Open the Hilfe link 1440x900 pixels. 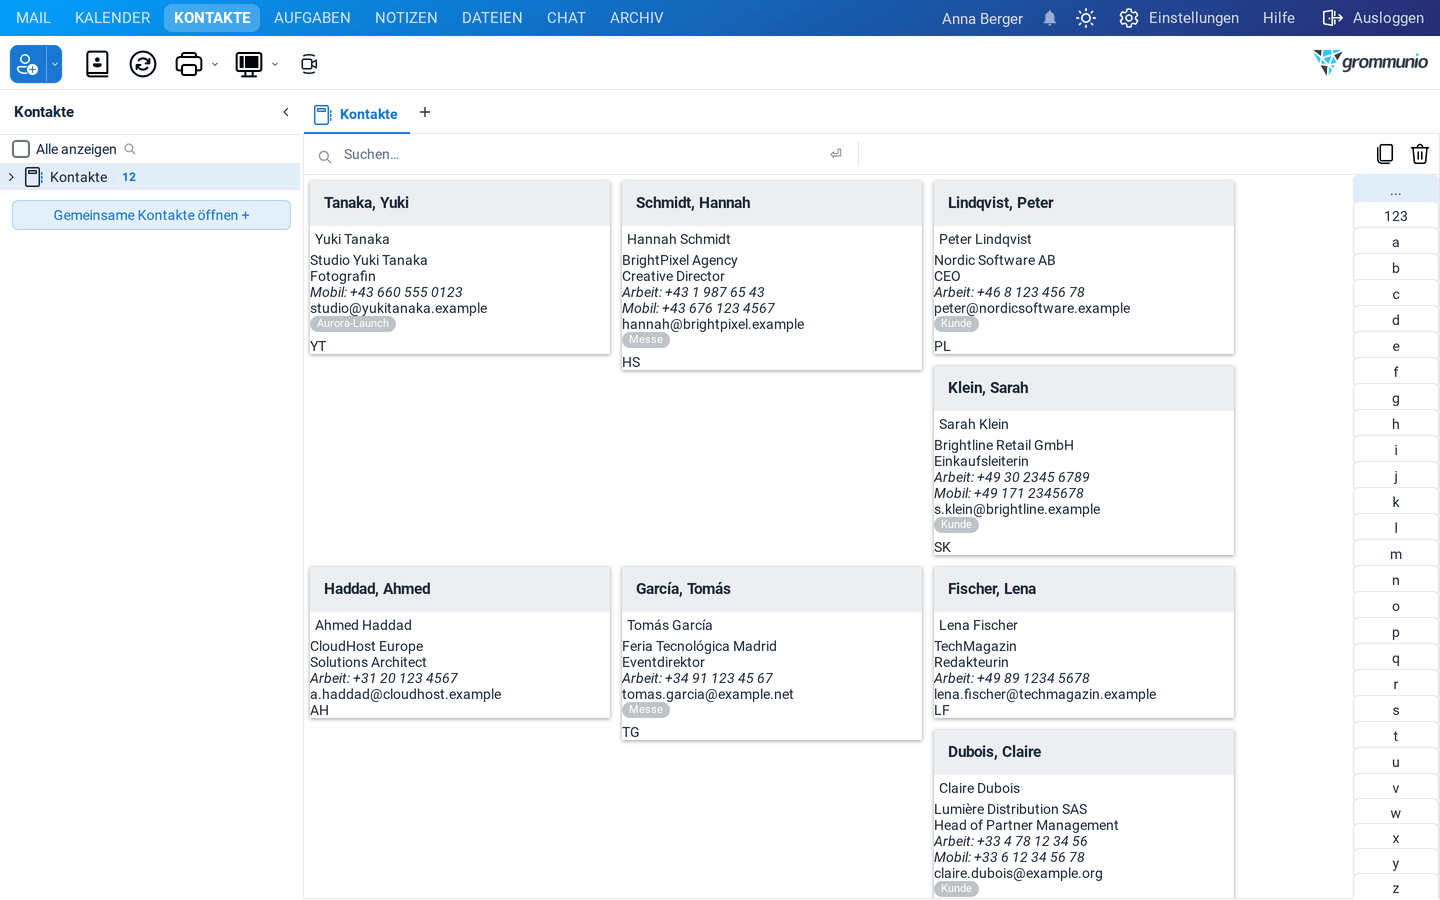(1278, 18)
